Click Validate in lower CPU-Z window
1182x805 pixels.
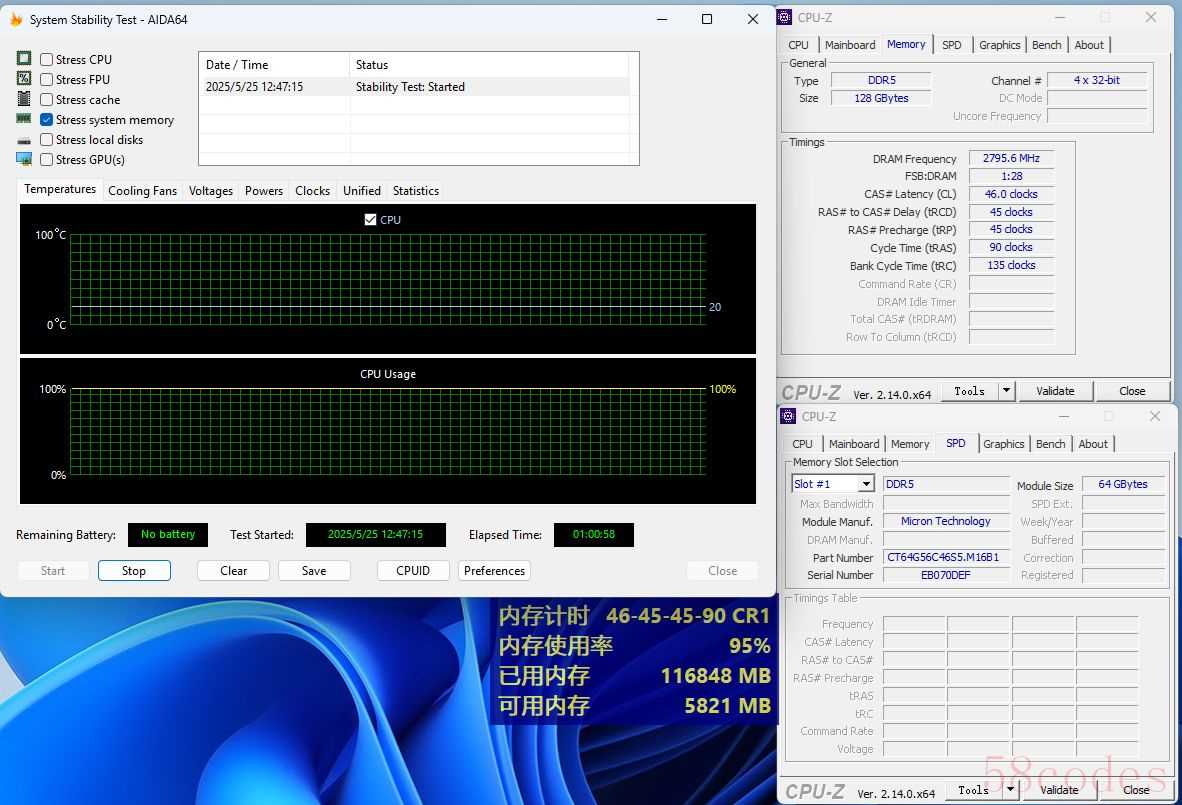pos(1058,789)
